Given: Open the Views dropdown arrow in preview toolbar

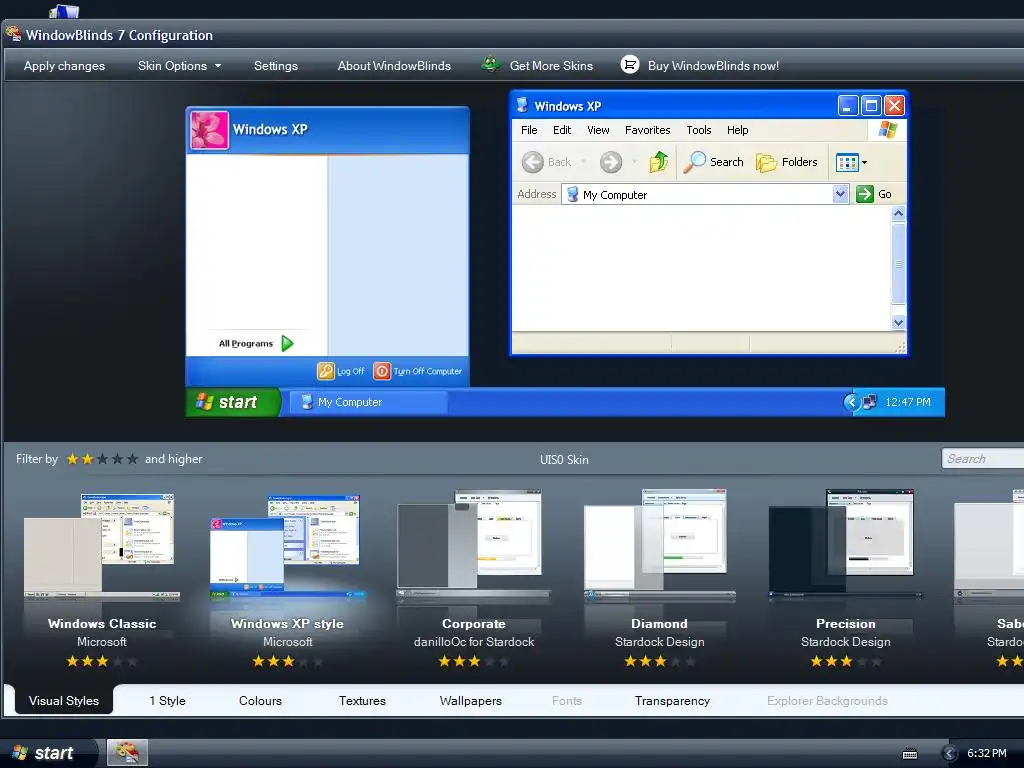Looking at the screenshot, I should click(865, 163).
